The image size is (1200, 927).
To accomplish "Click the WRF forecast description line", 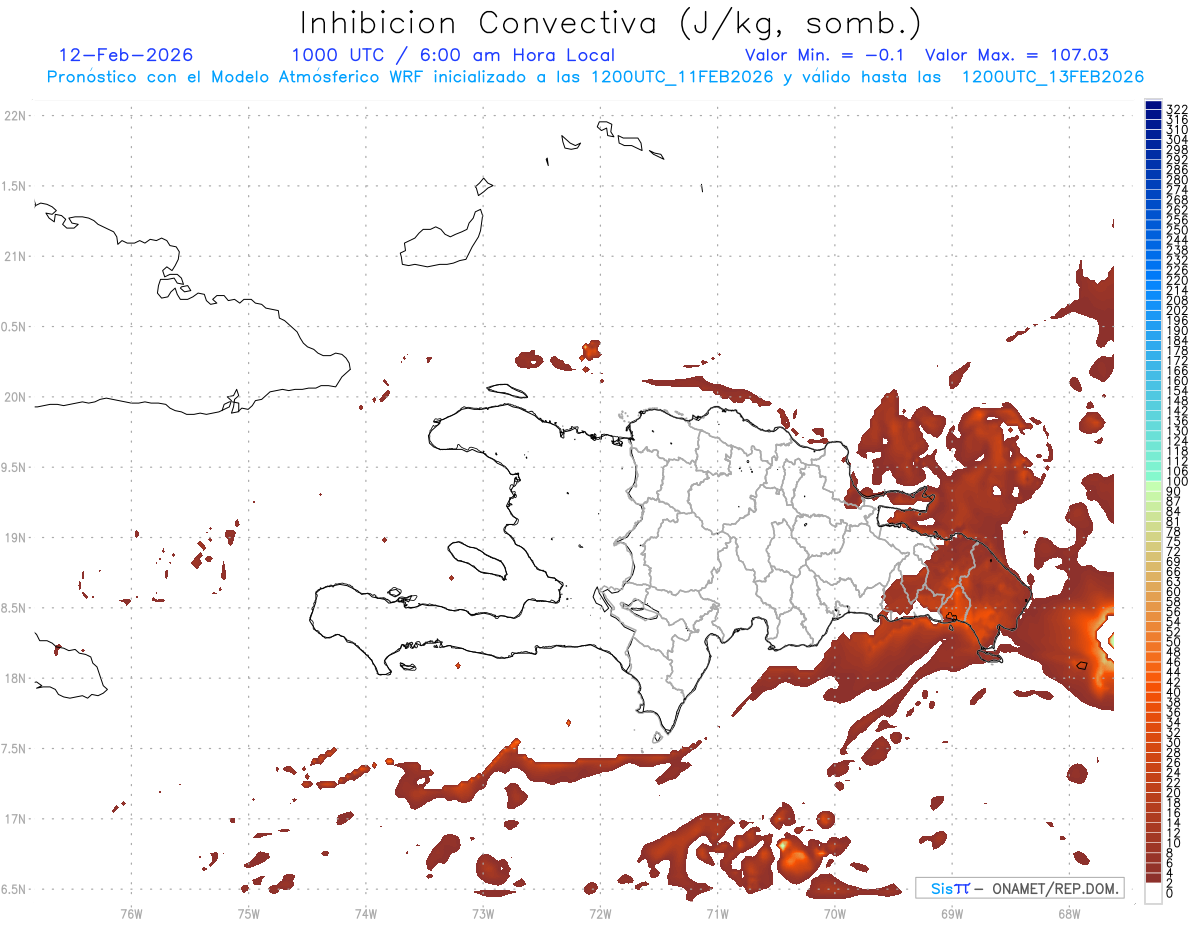I will (x=595, y=77).
